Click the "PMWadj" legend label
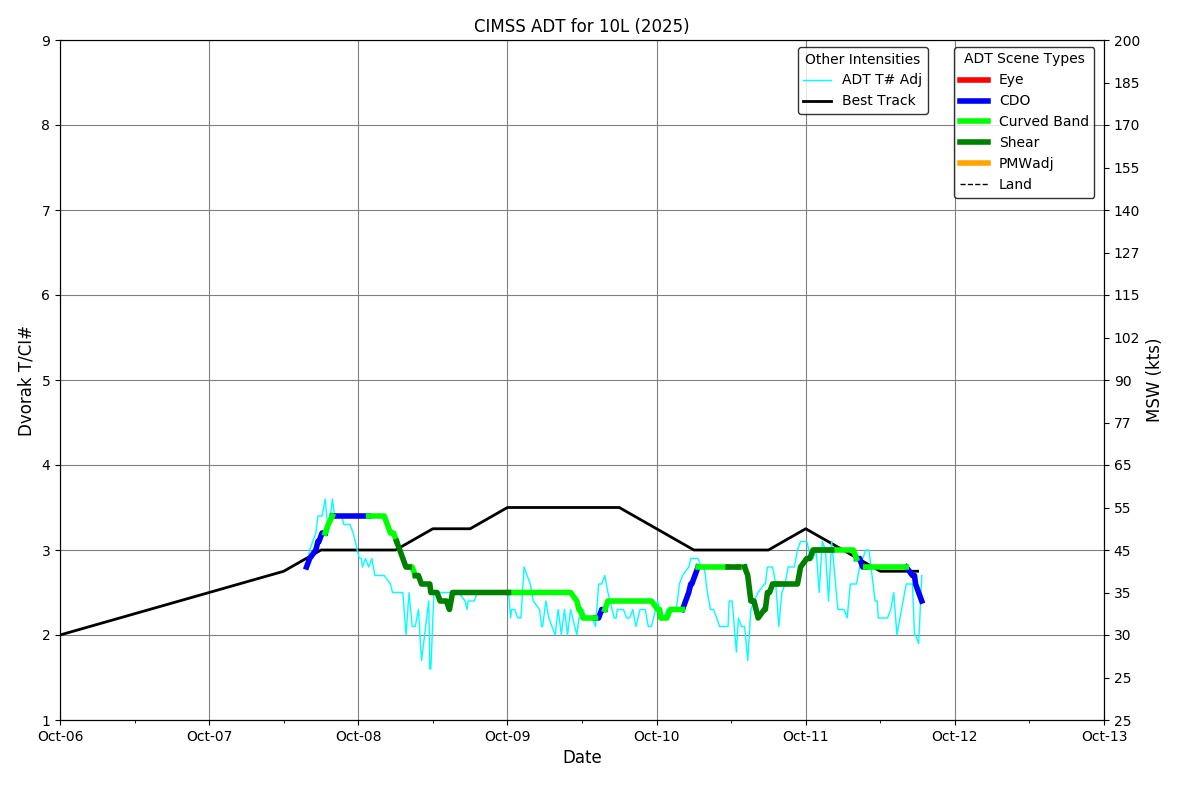This screenshot has height=800, width=1200. 1026,164
